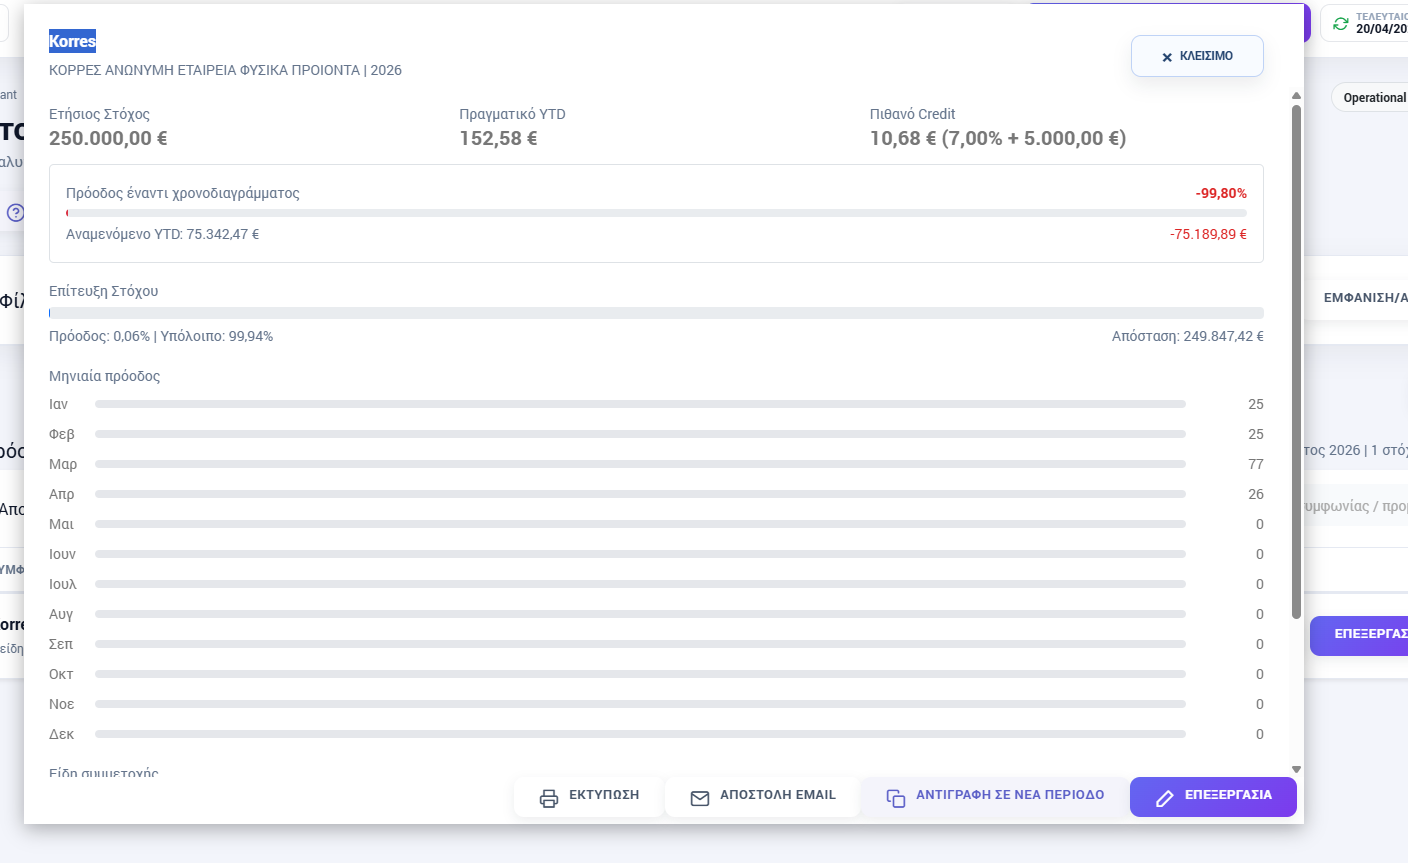The image size is (1408, 863).
Task: Click the green refresh icon behind the dialog
Action: point(1340,23)
